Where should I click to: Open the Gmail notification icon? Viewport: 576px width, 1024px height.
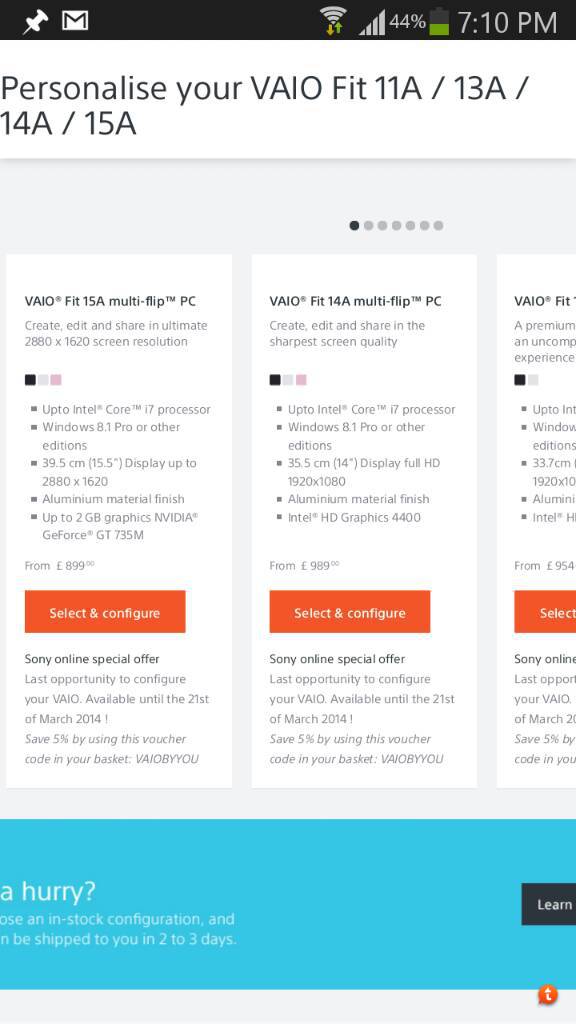(75, 22)
